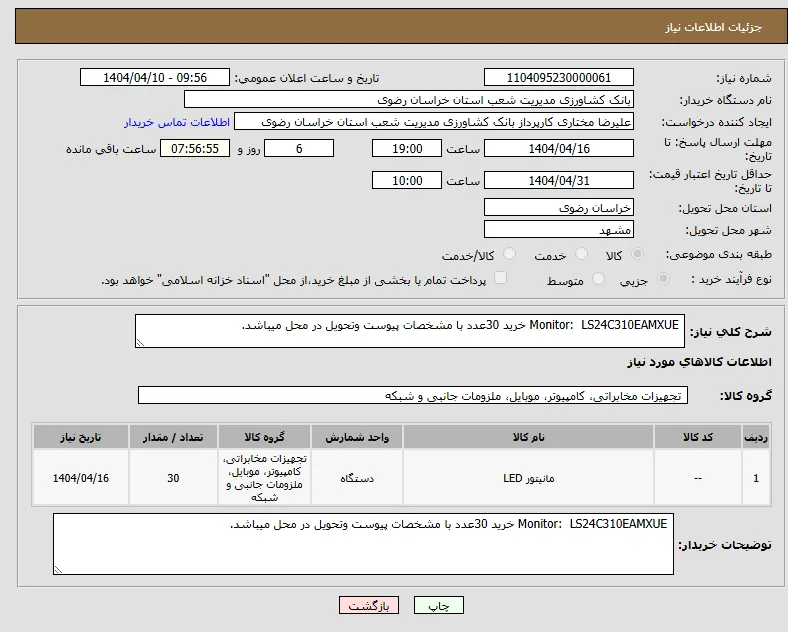The height and width of the screenshot is (632, 788).
Task: Click the گروه کالا goods group field
Action: tap(413, 395)
